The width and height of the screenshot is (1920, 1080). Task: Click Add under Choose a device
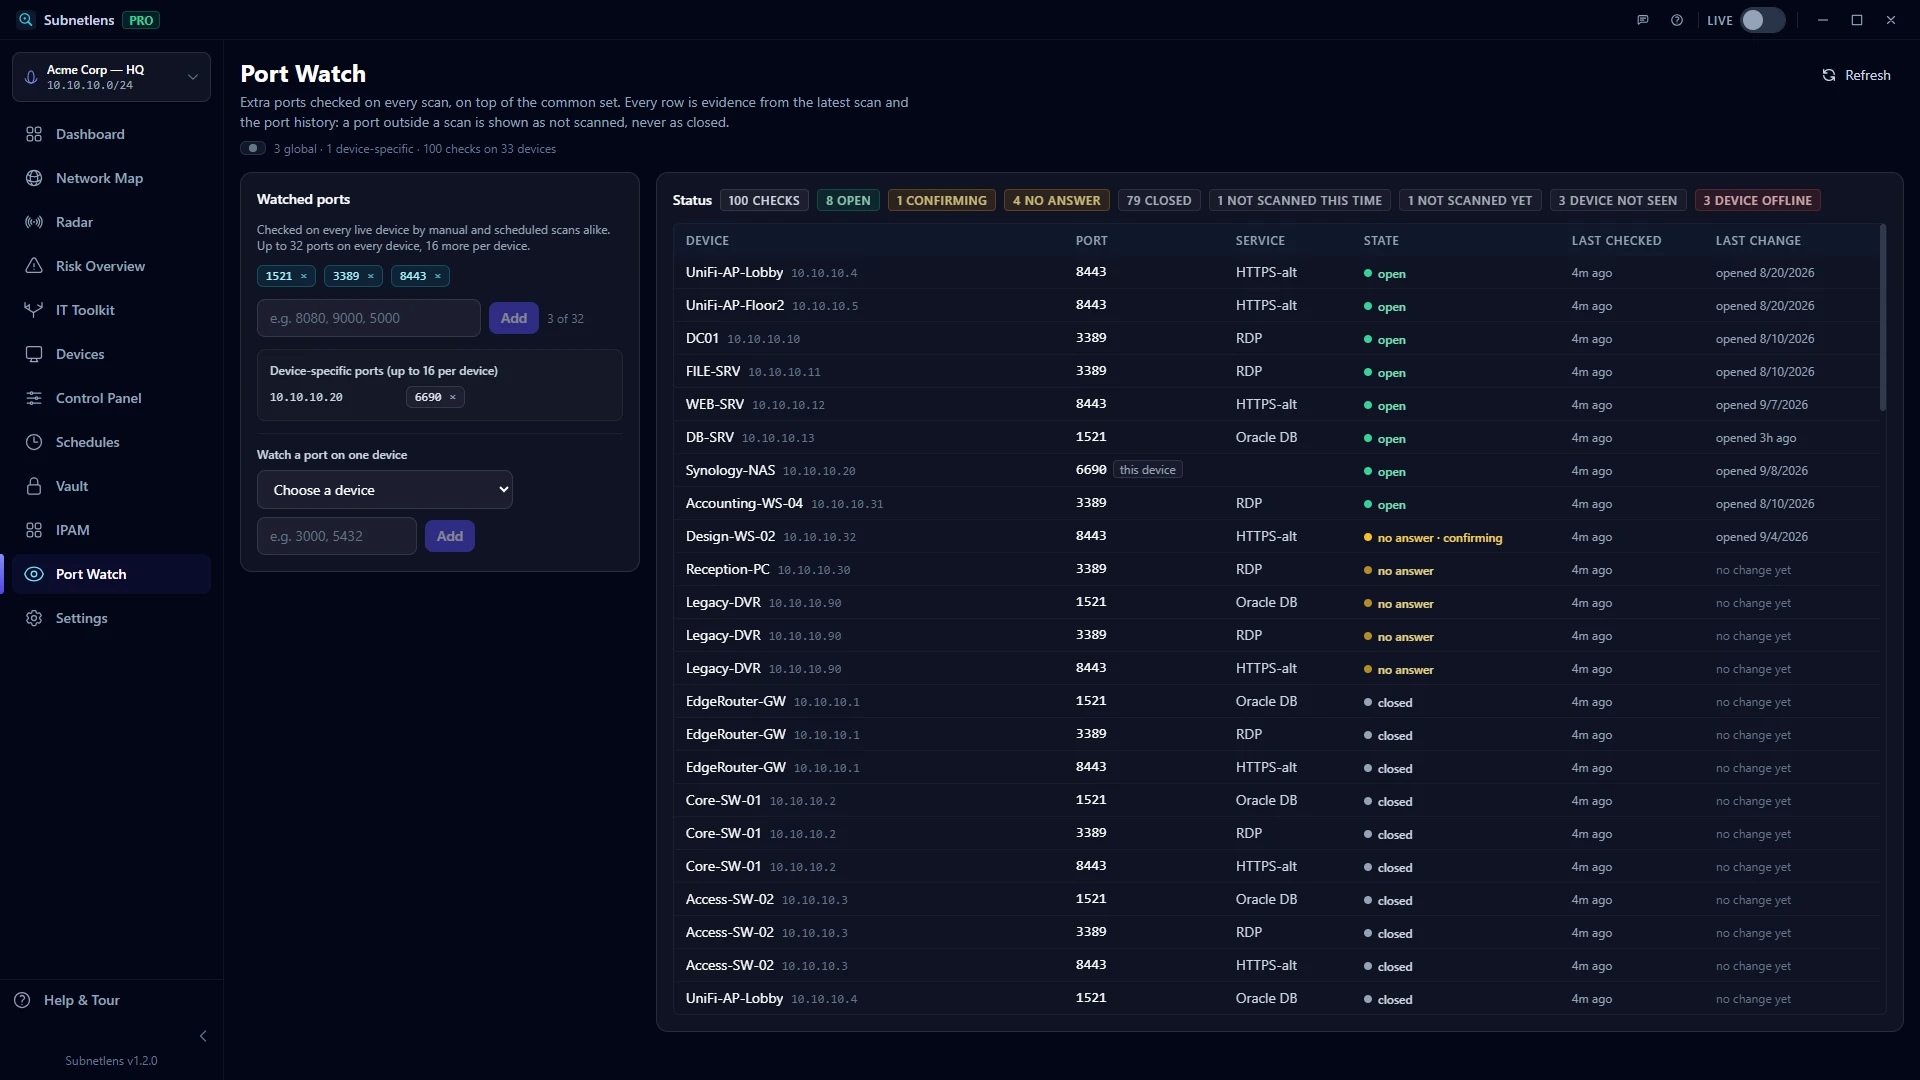(x=450, y=536)
